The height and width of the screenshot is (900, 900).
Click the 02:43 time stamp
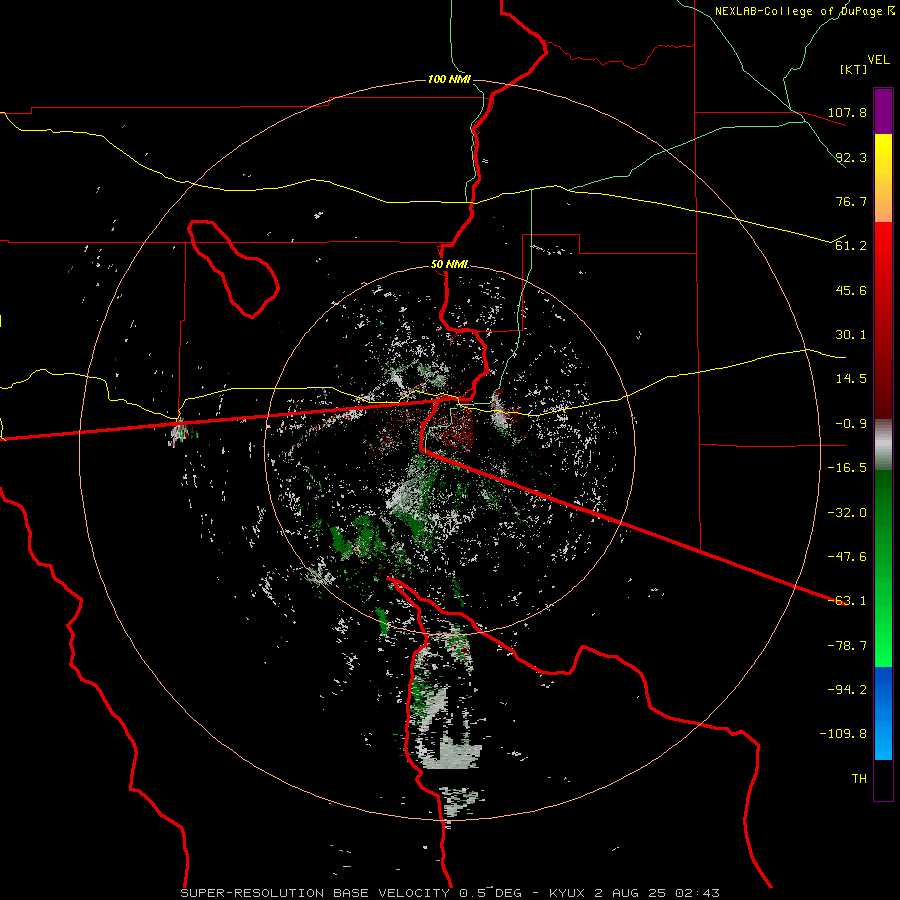[697, 893]
